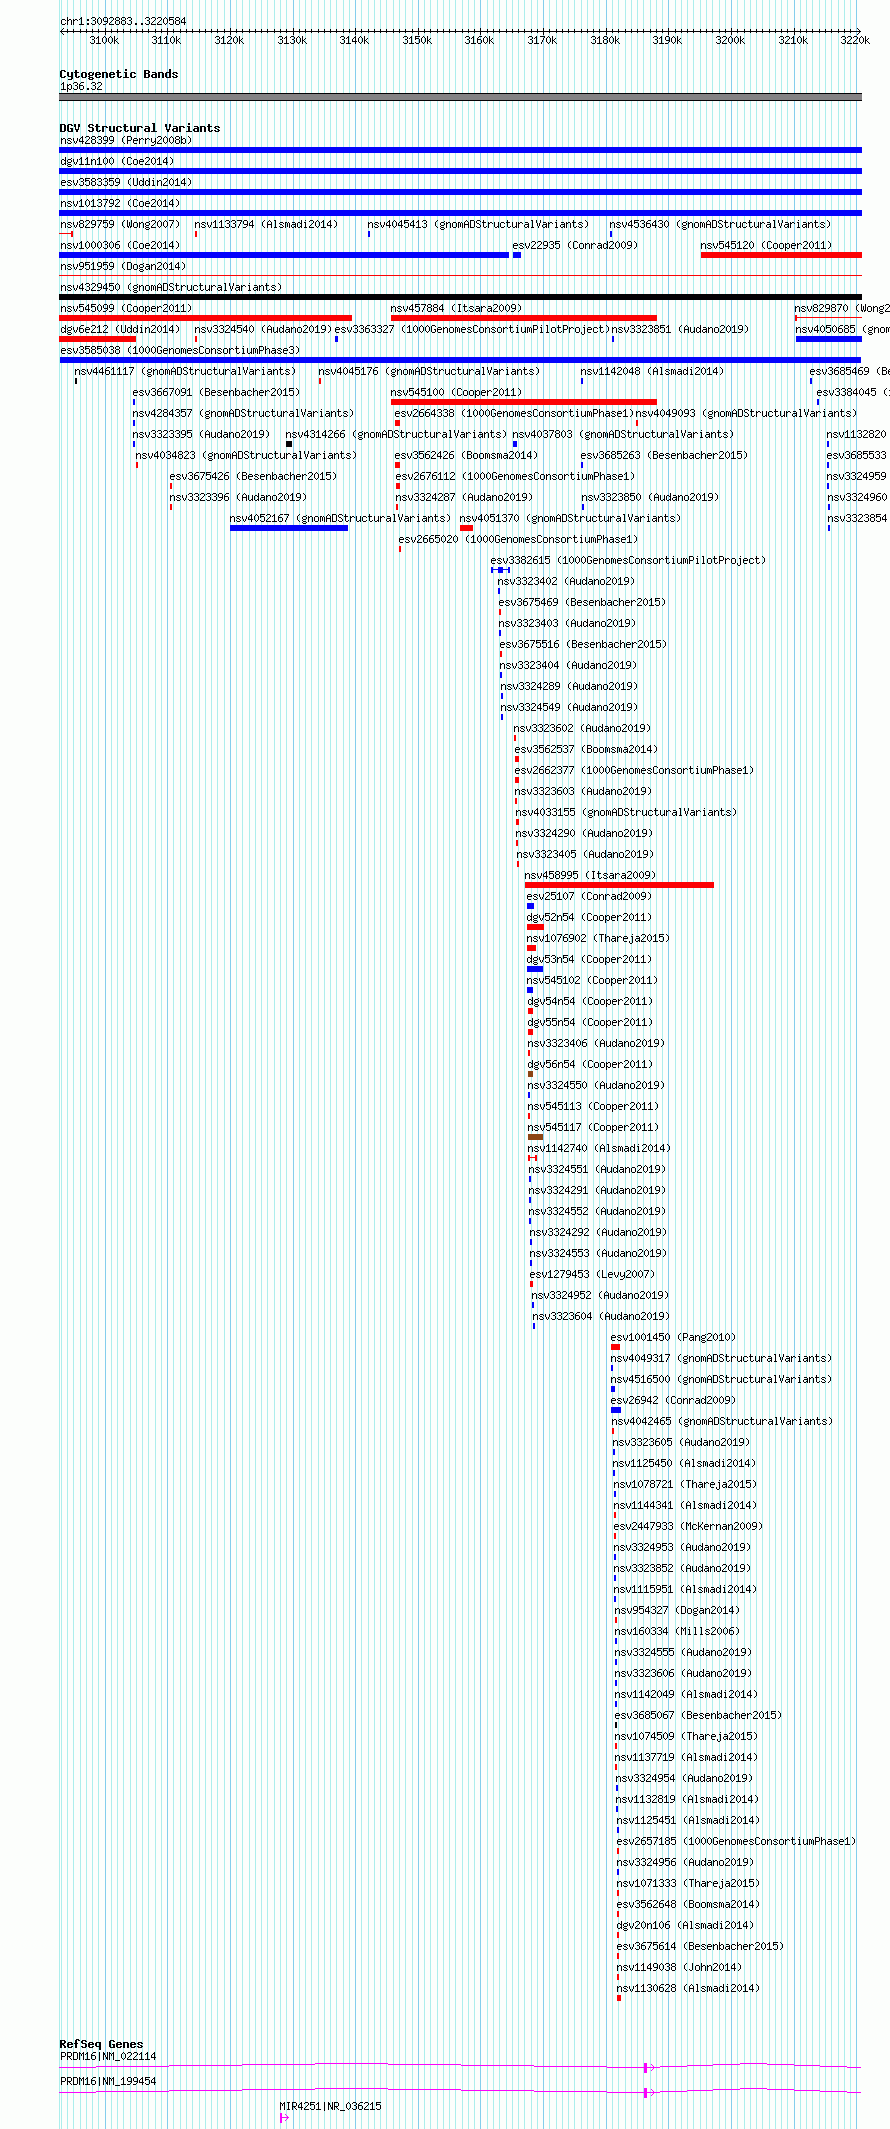
Task: Click the nsv4536430 (gnomADStructuralVariants) label
Action: (720, 225)
